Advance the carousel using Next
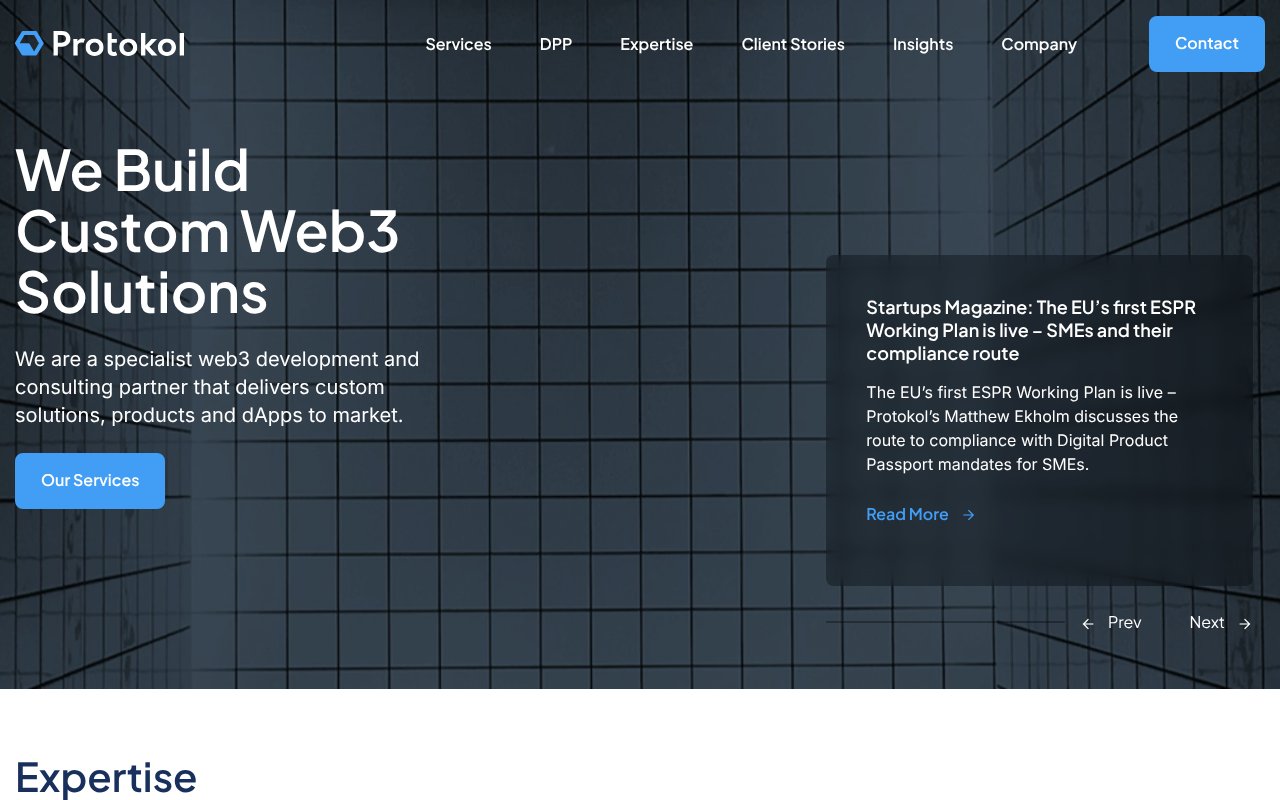The width and height of the screenshot is (1280, 800). click(x=1207, y=622)
